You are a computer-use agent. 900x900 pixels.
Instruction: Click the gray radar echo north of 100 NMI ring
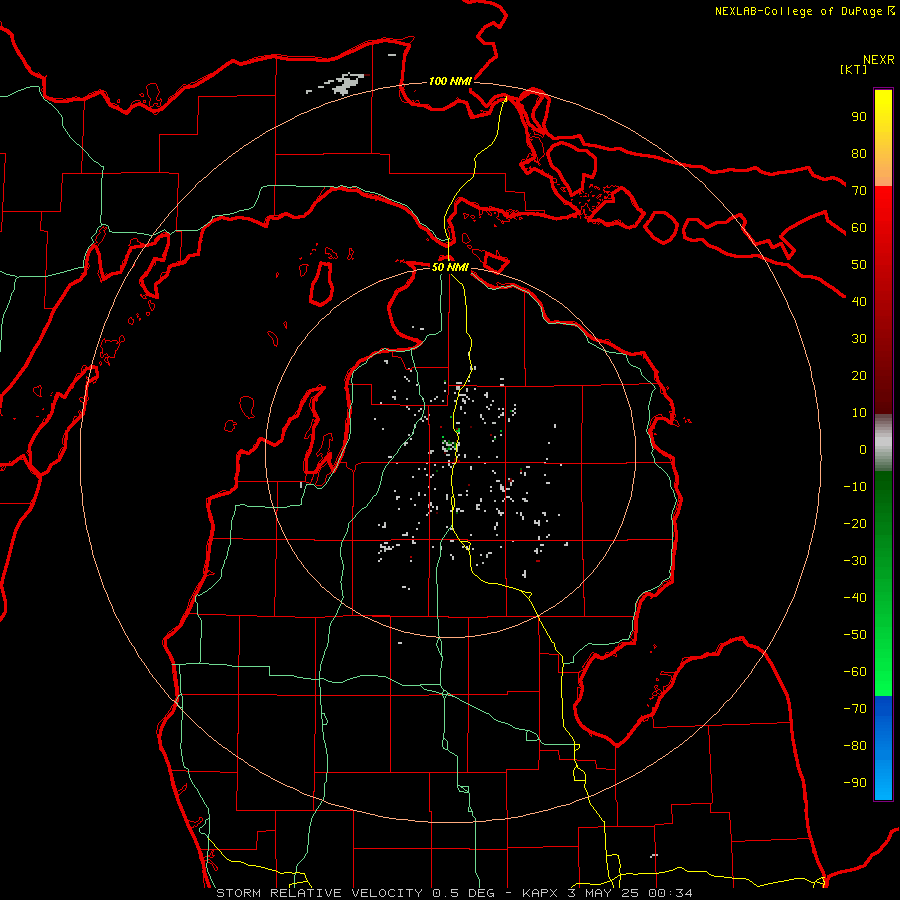click(344, 84)
